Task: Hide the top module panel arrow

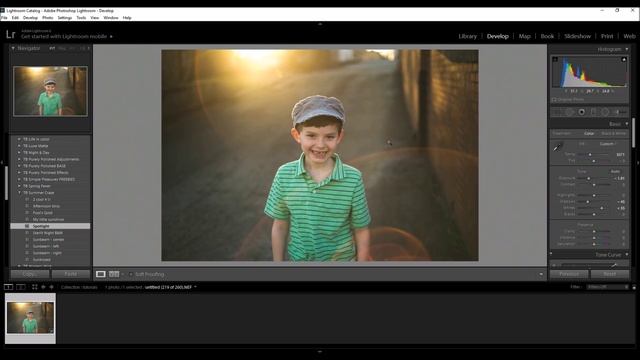Action: tap(320, 24)
